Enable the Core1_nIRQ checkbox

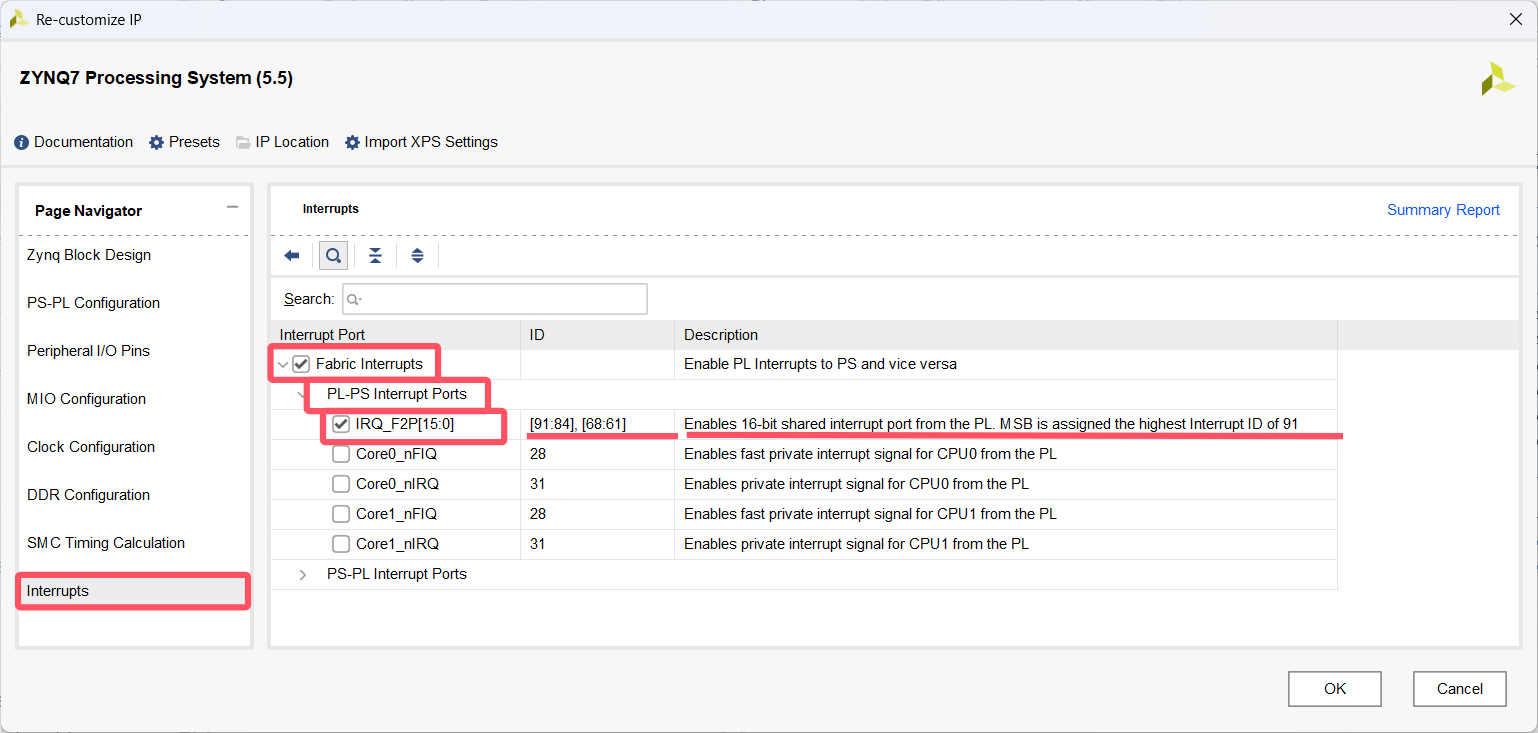click(x=341, y=544)
